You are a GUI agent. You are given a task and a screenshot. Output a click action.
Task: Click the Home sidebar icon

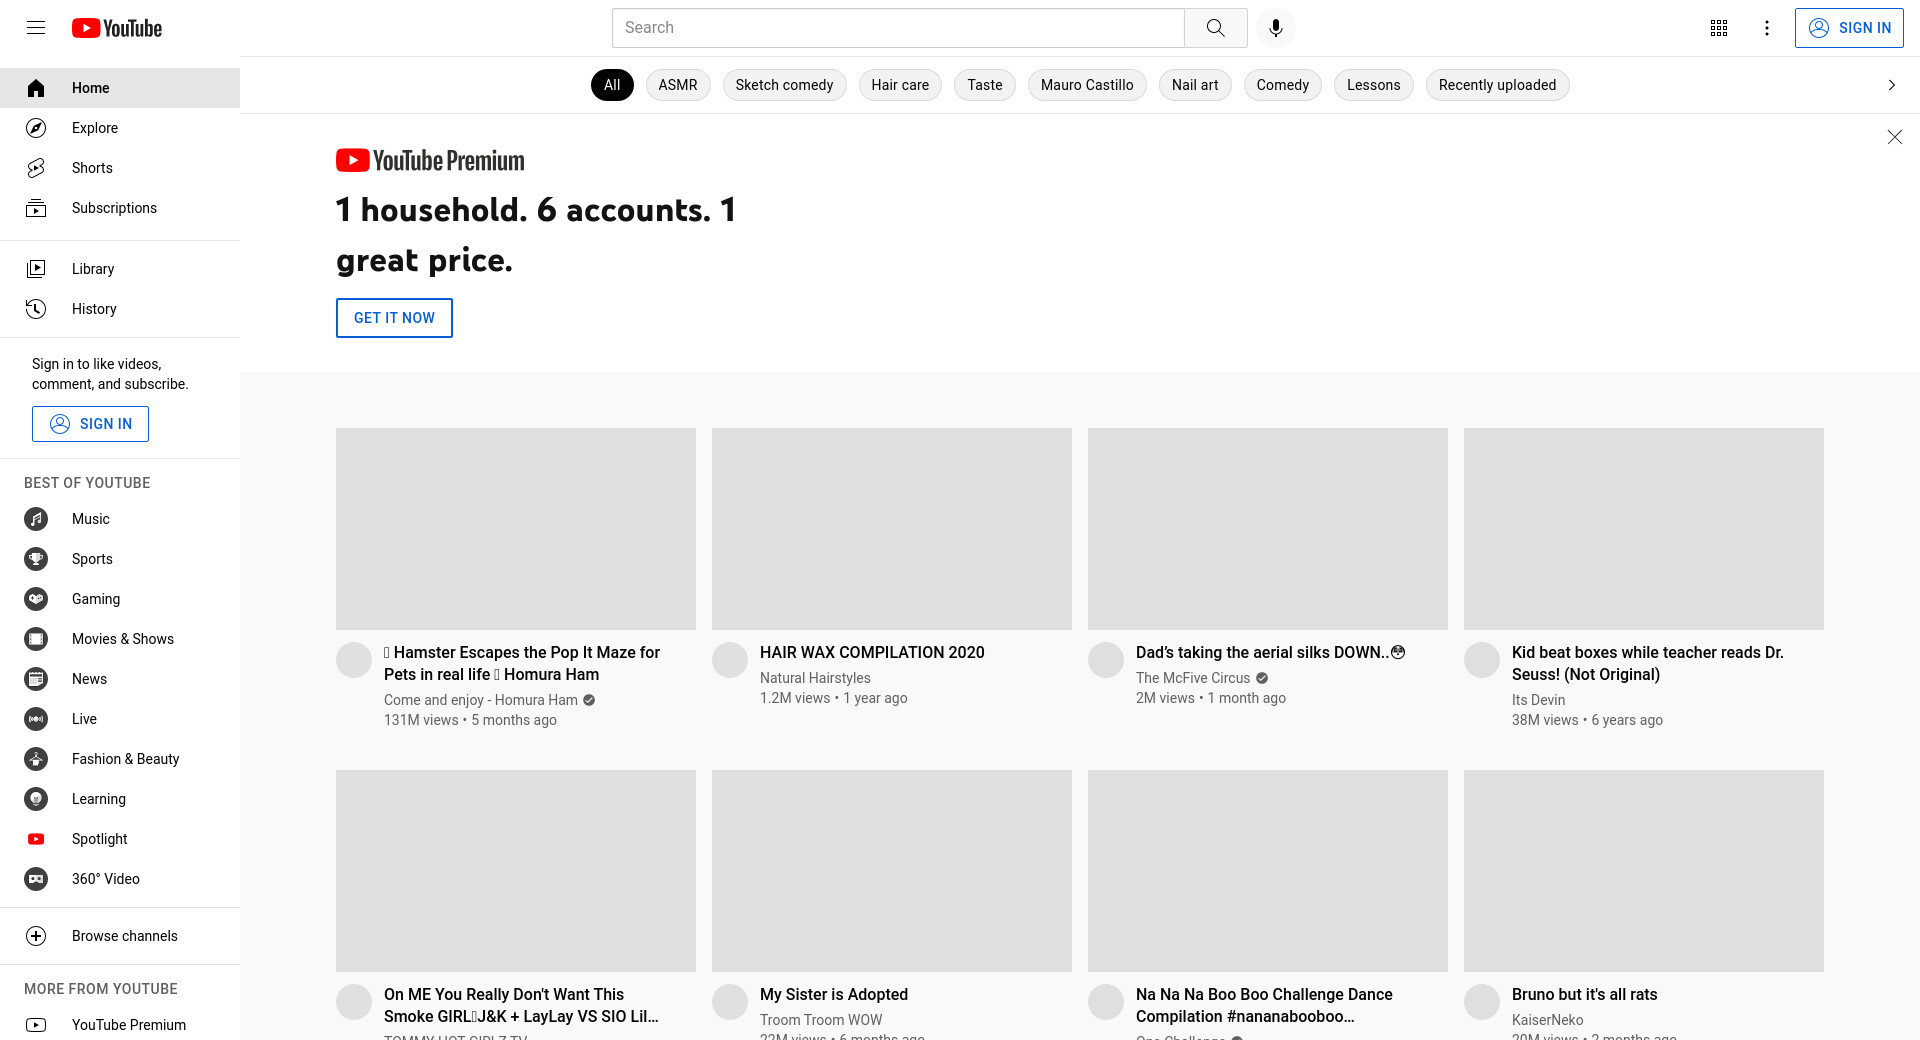click(36, 88)
